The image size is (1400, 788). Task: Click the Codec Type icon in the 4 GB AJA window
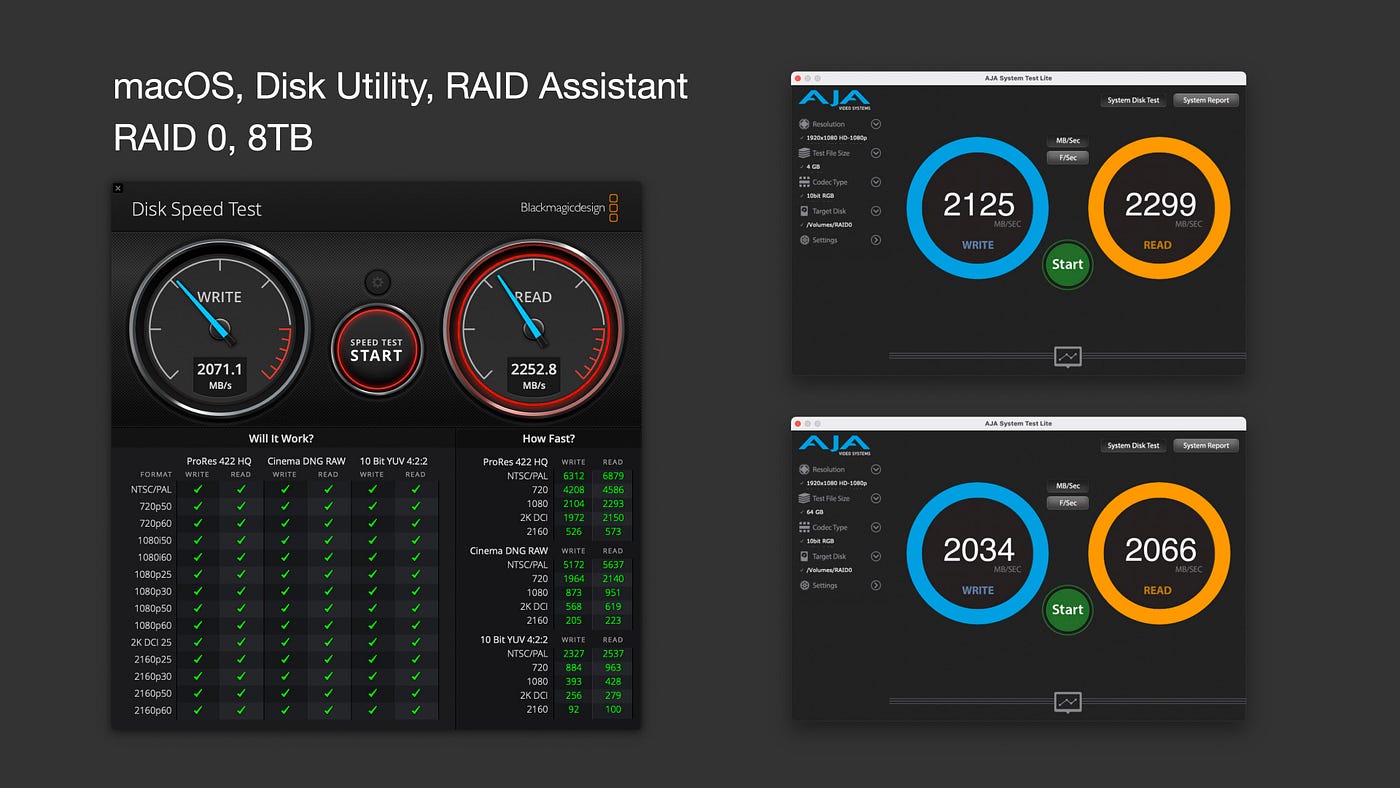click(804, 182)
